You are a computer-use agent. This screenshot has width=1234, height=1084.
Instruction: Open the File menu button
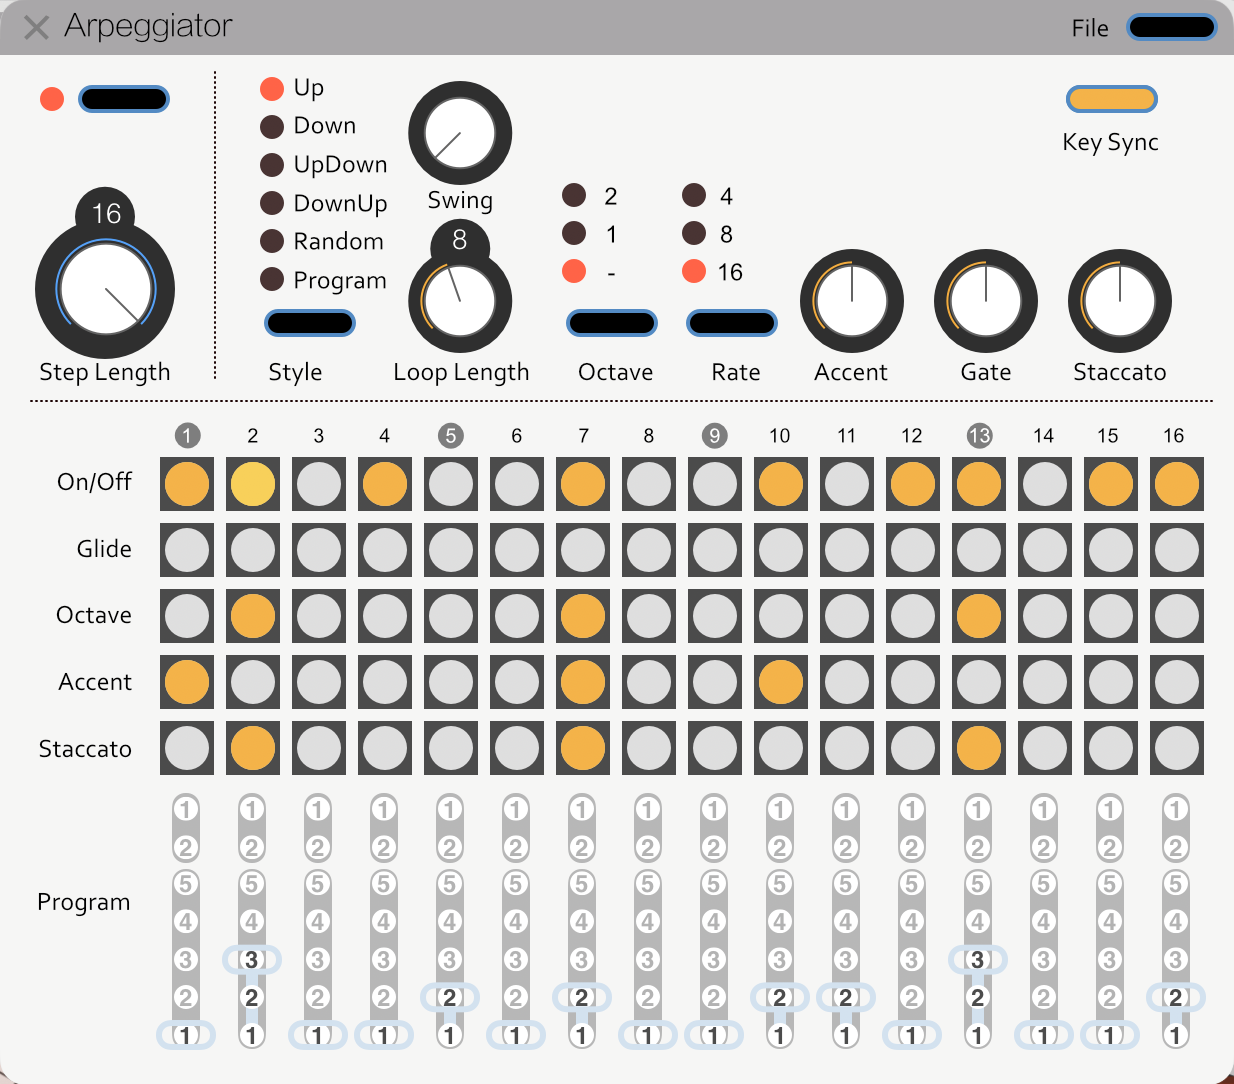point(1172,27)
